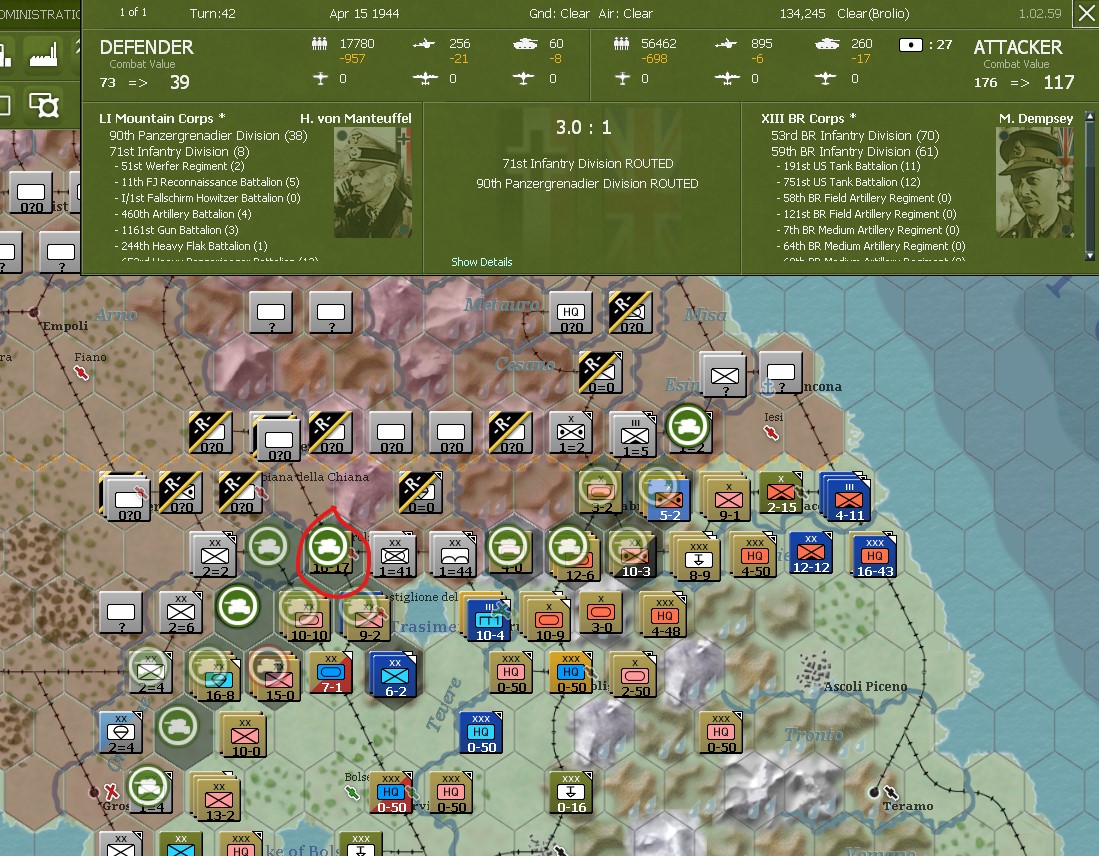The height and width of the screenshot is (856, 1099).
Task: Click the factory production icon
Action: [43, 54]
